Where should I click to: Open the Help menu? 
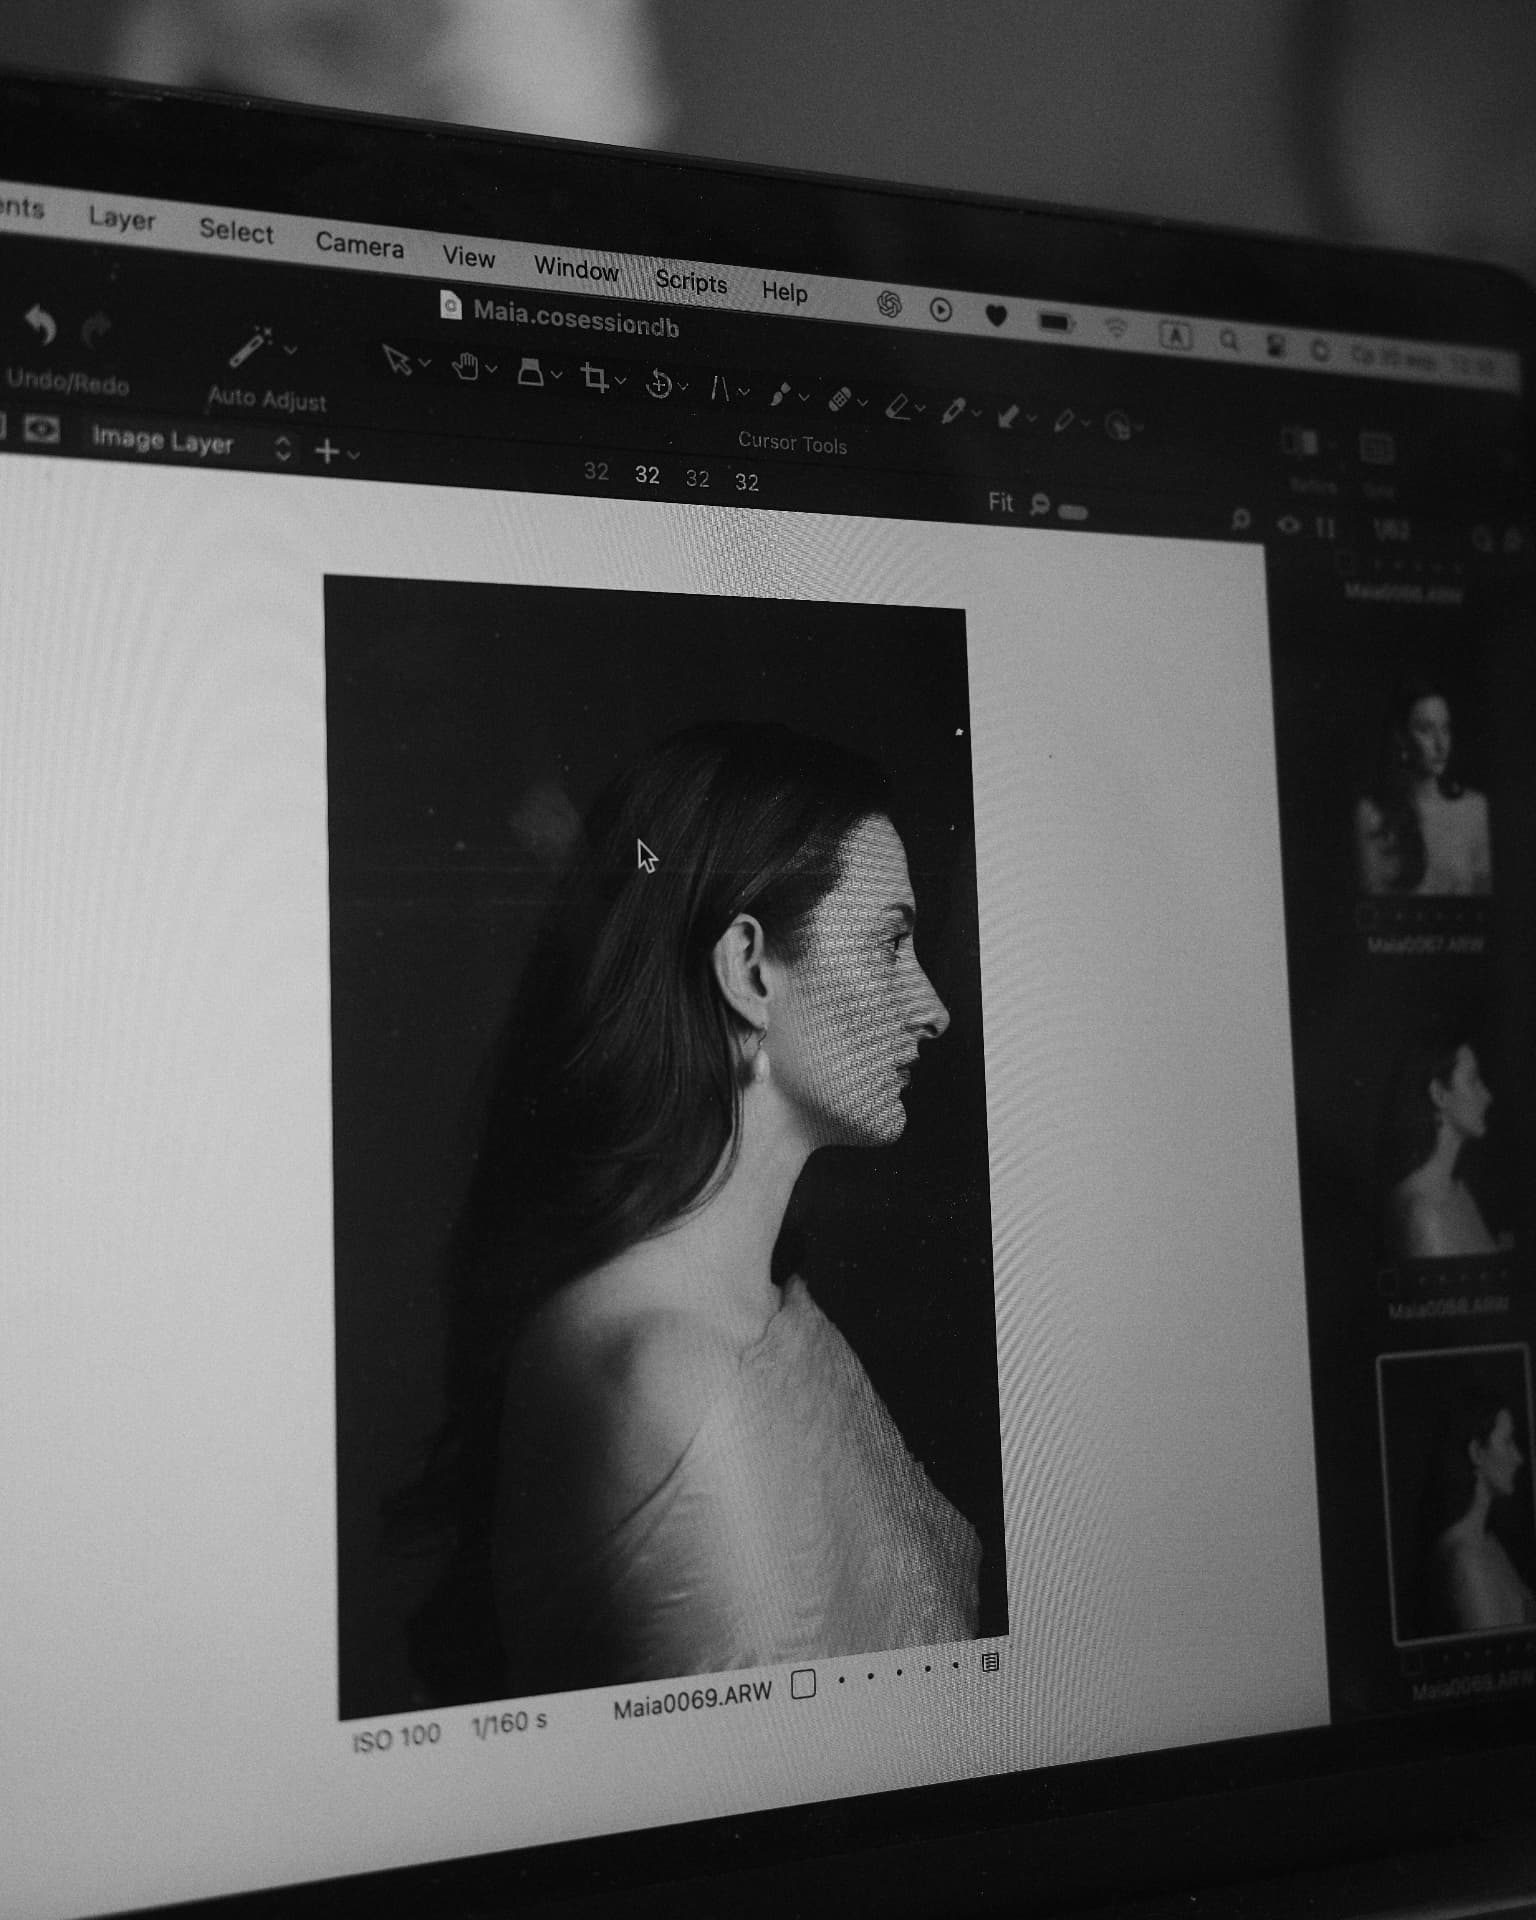(785, 292)
